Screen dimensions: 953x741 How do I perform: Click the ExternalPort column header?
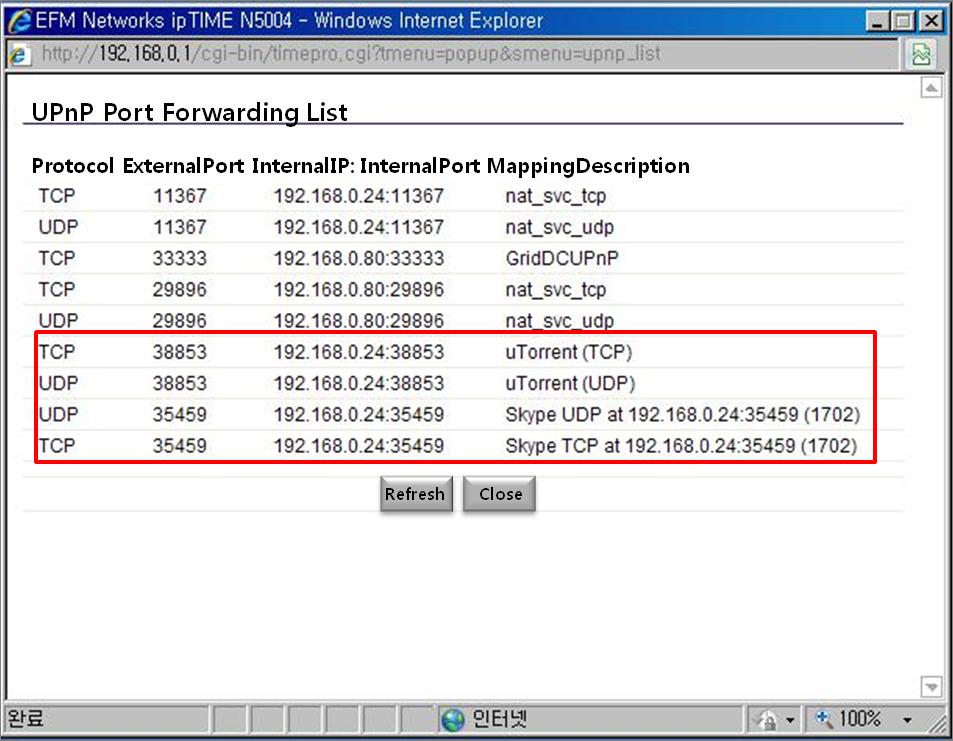tap(183, 165)
